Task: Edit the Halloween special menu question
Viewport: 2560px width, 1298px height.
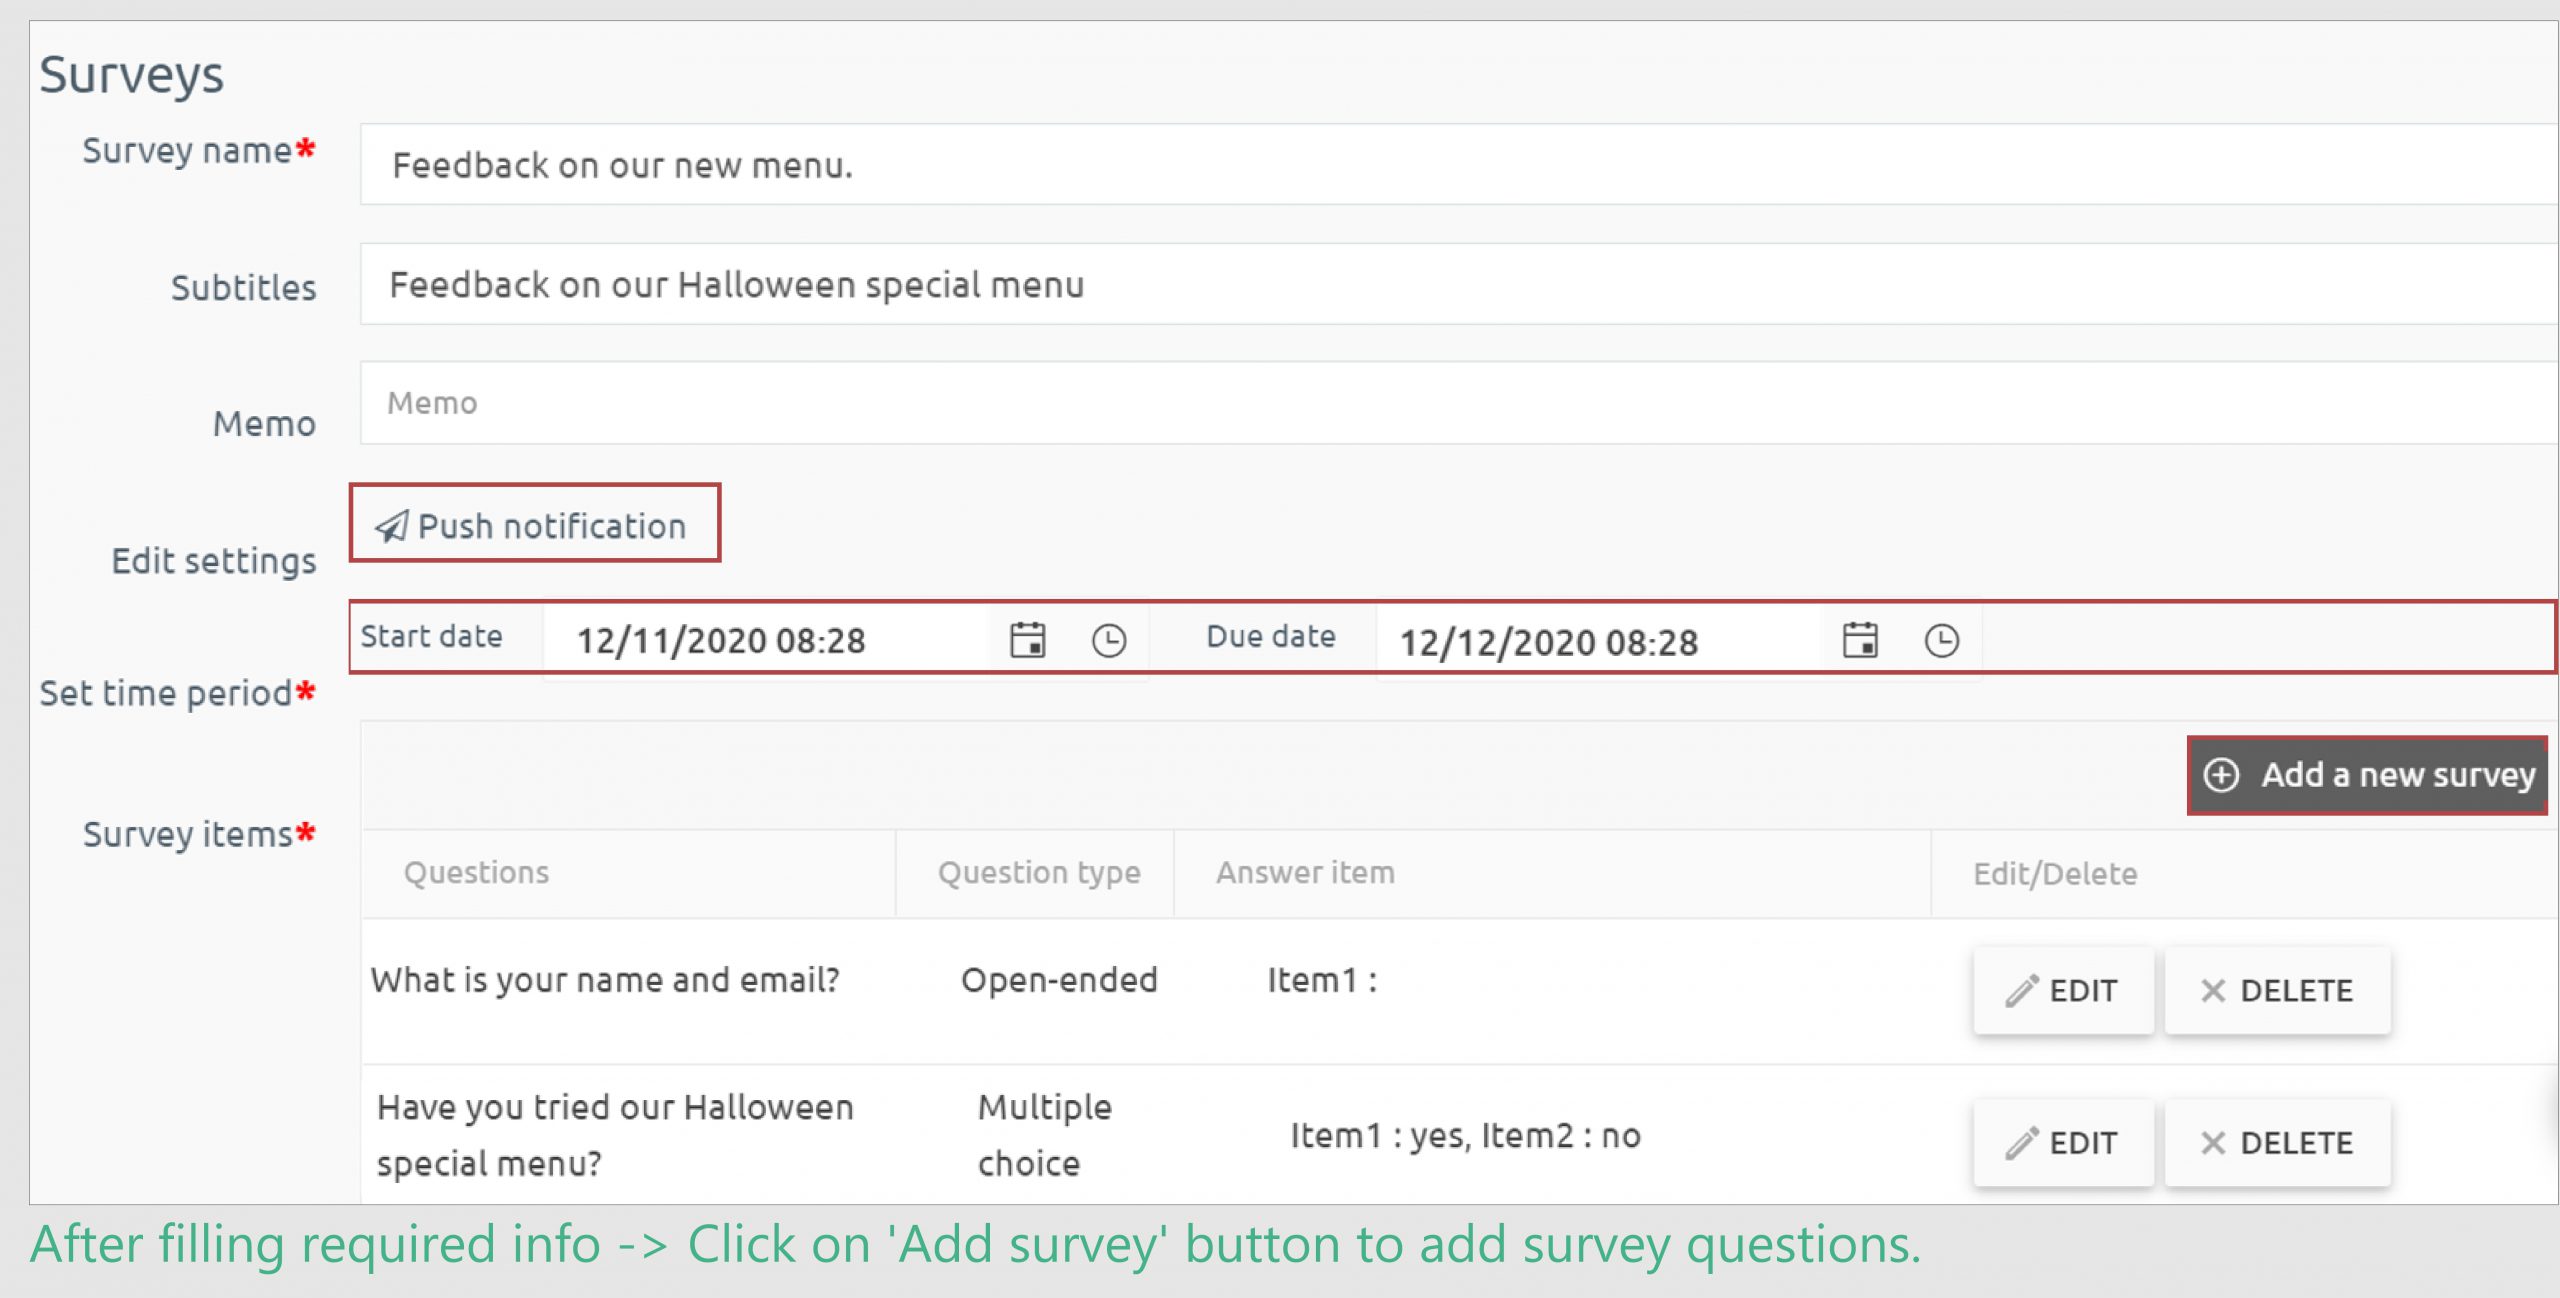Action: tap(2063, 1142)
